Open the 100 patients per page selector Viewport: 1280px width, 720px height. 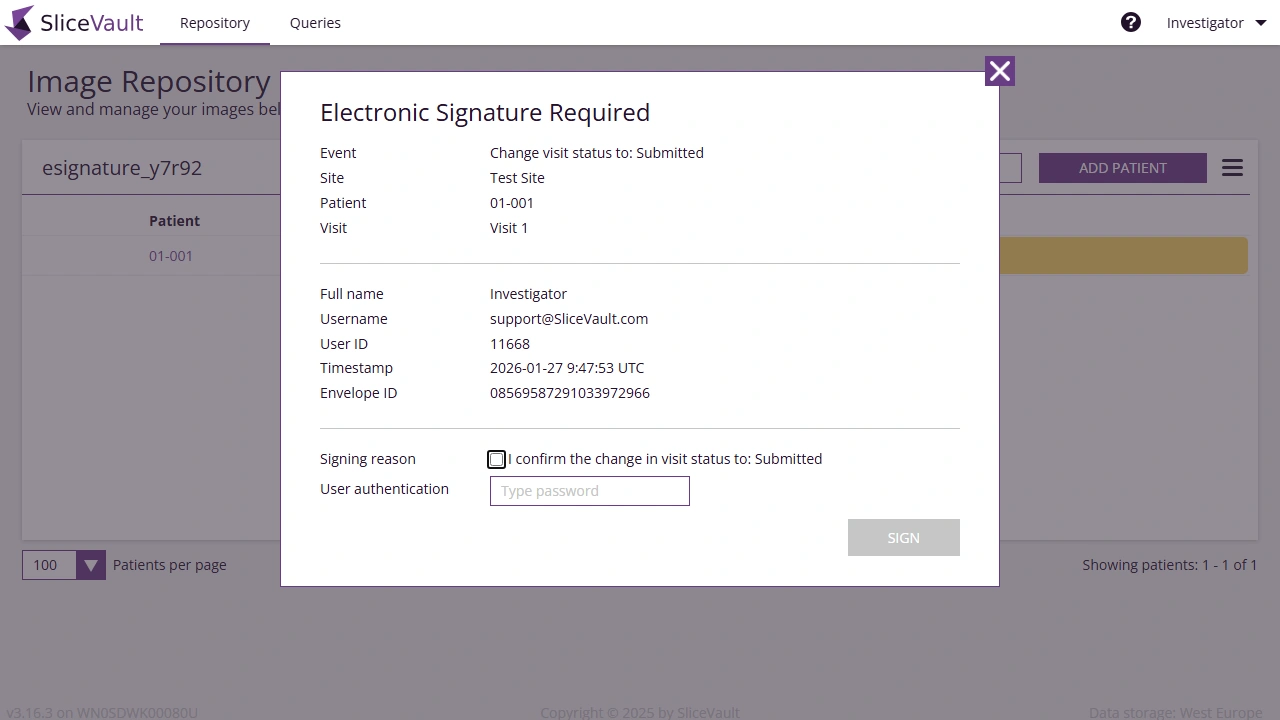coord(47,565)
